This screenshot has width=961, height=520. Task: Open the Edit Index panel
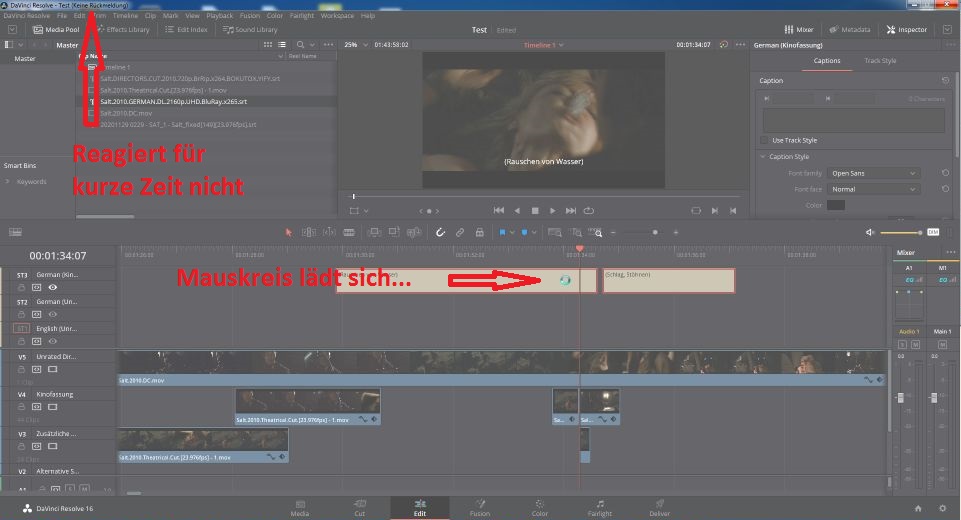click(x=186, y=29)
